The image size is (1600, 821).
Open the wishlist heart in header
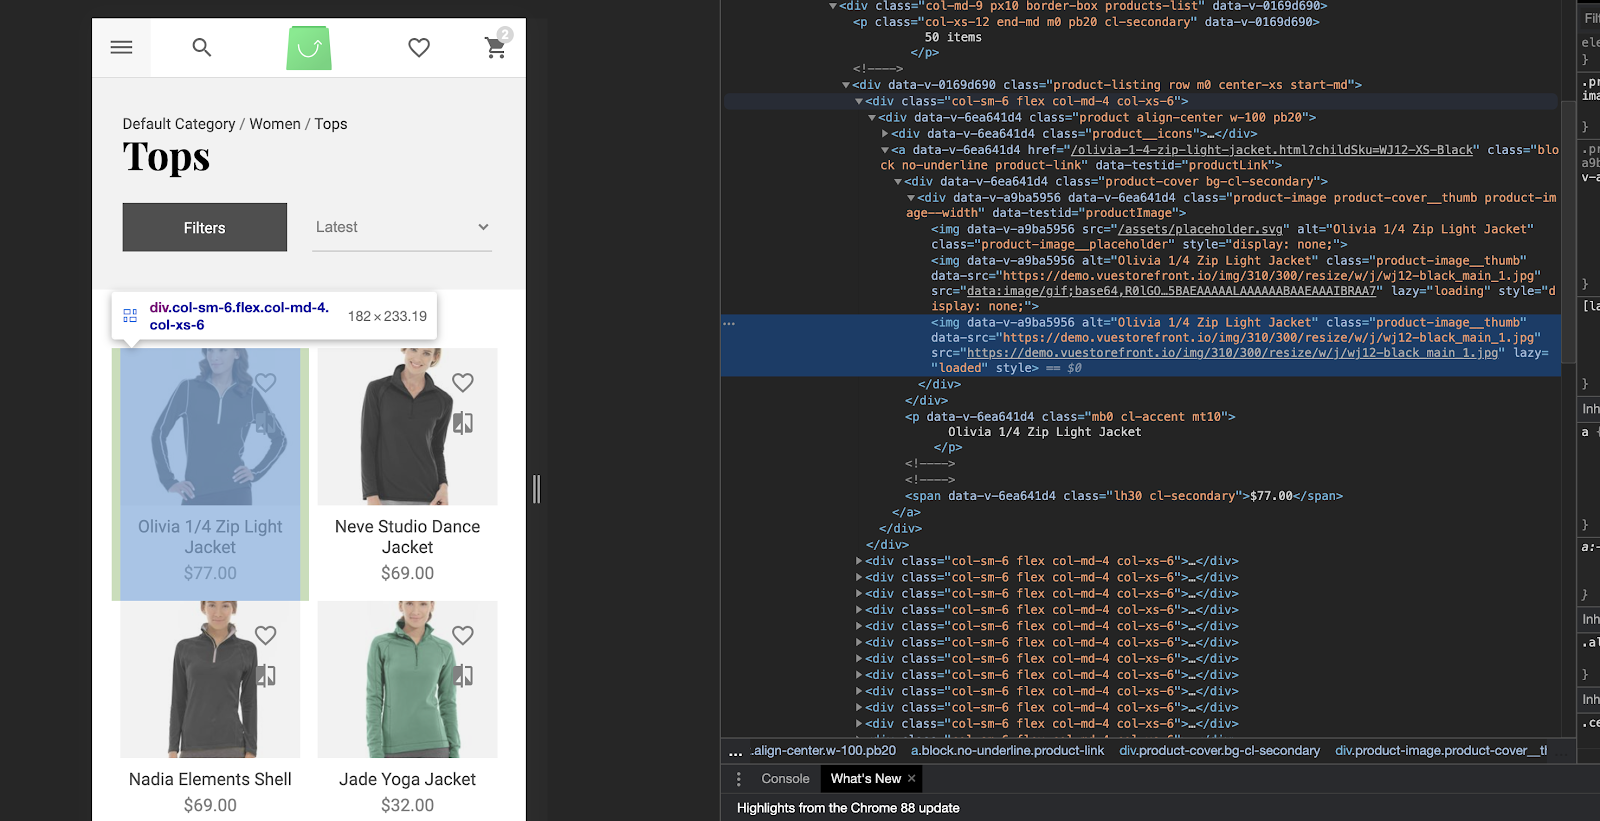tap(419, 47)
